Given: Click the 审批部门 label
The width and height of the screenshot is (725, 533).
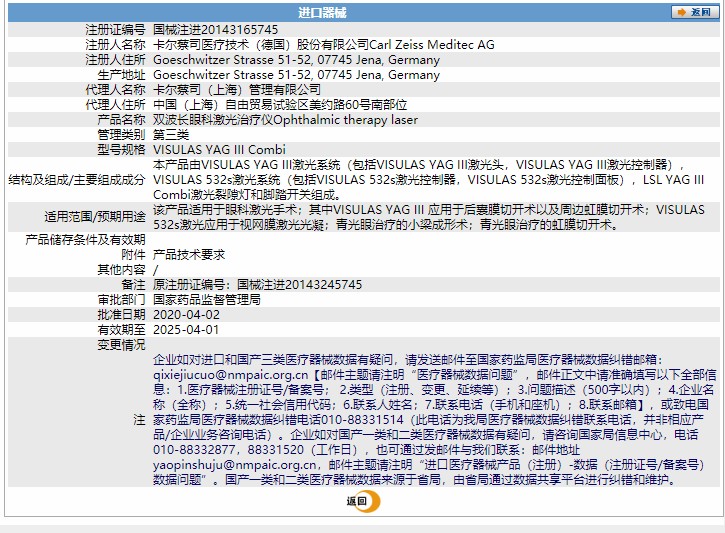Looking at the screenshot, I should click(x=121, y=300).
